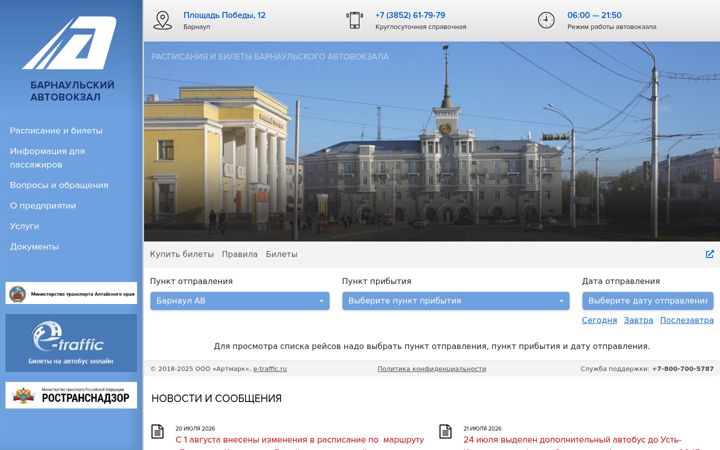Click the Барнаульский автовокзал logo
Viewport: 720px width, 450px height.
click(70, 58)
